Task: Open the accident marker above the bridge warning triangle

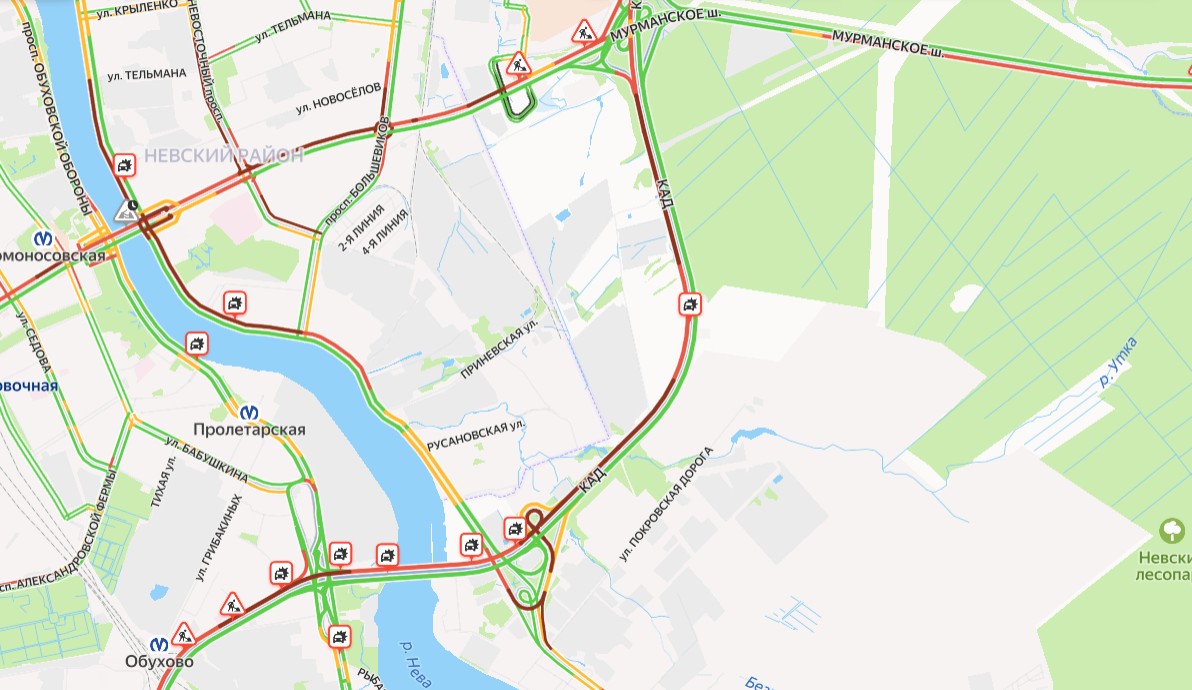Action: point(125,165)
